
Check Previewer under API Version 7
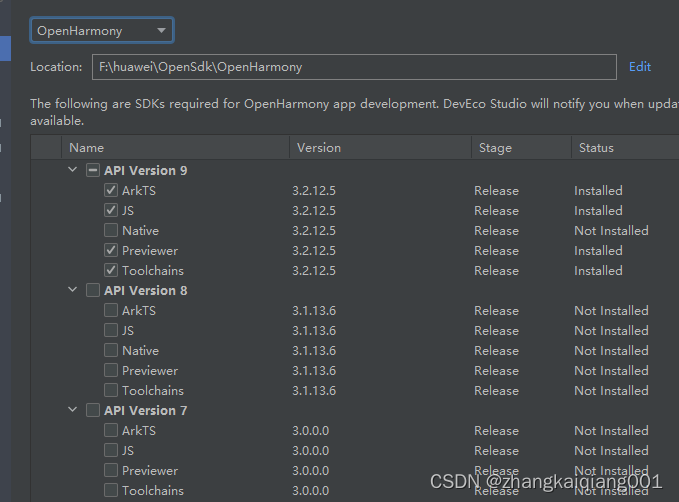pyautogui.click(x=111, y=470)
